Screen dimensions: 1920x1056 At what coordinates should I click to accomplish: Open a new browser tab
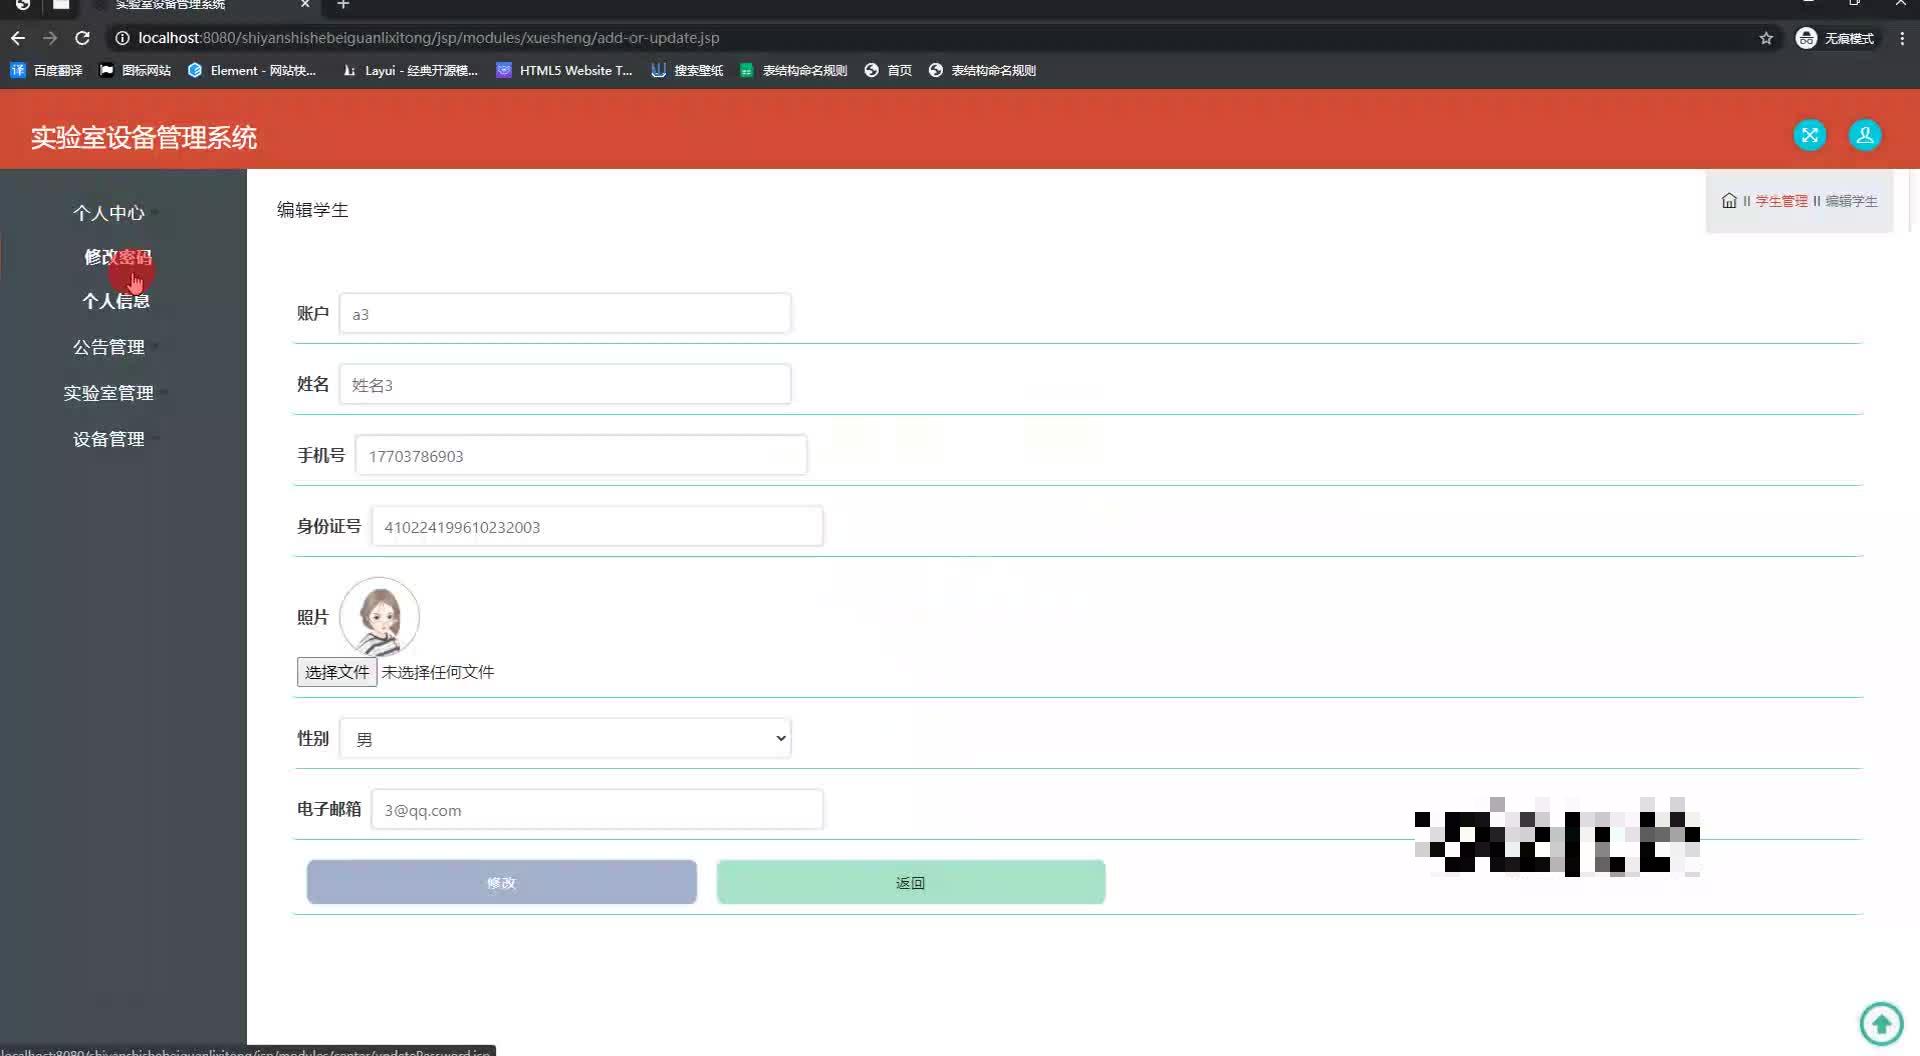pyautogui.click(x=343, y=5)
